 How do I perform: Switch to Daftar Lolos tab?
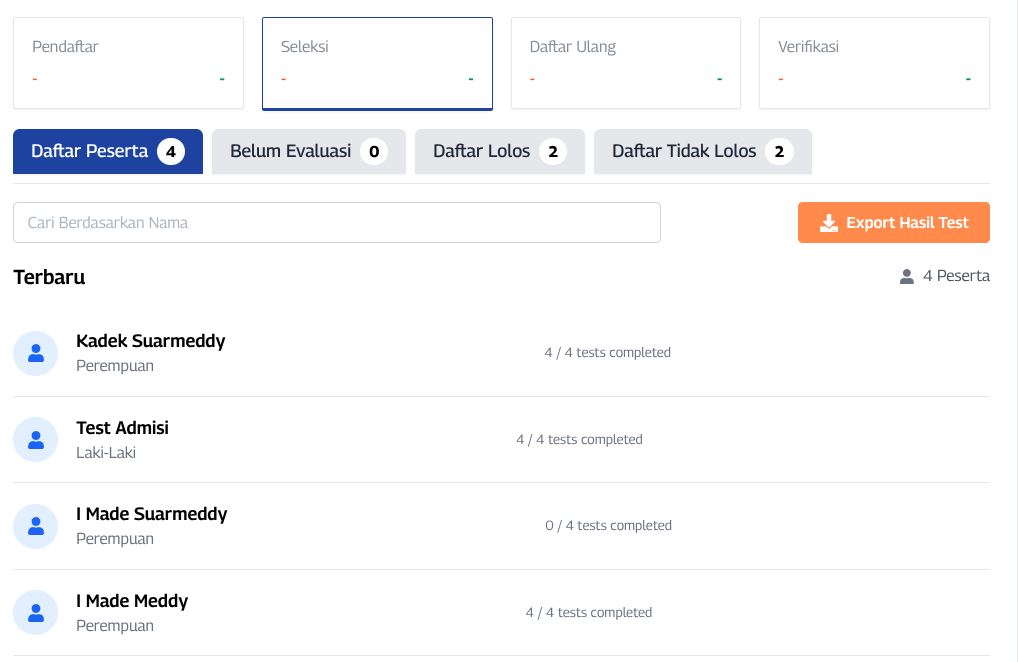[x=499, y=152]
